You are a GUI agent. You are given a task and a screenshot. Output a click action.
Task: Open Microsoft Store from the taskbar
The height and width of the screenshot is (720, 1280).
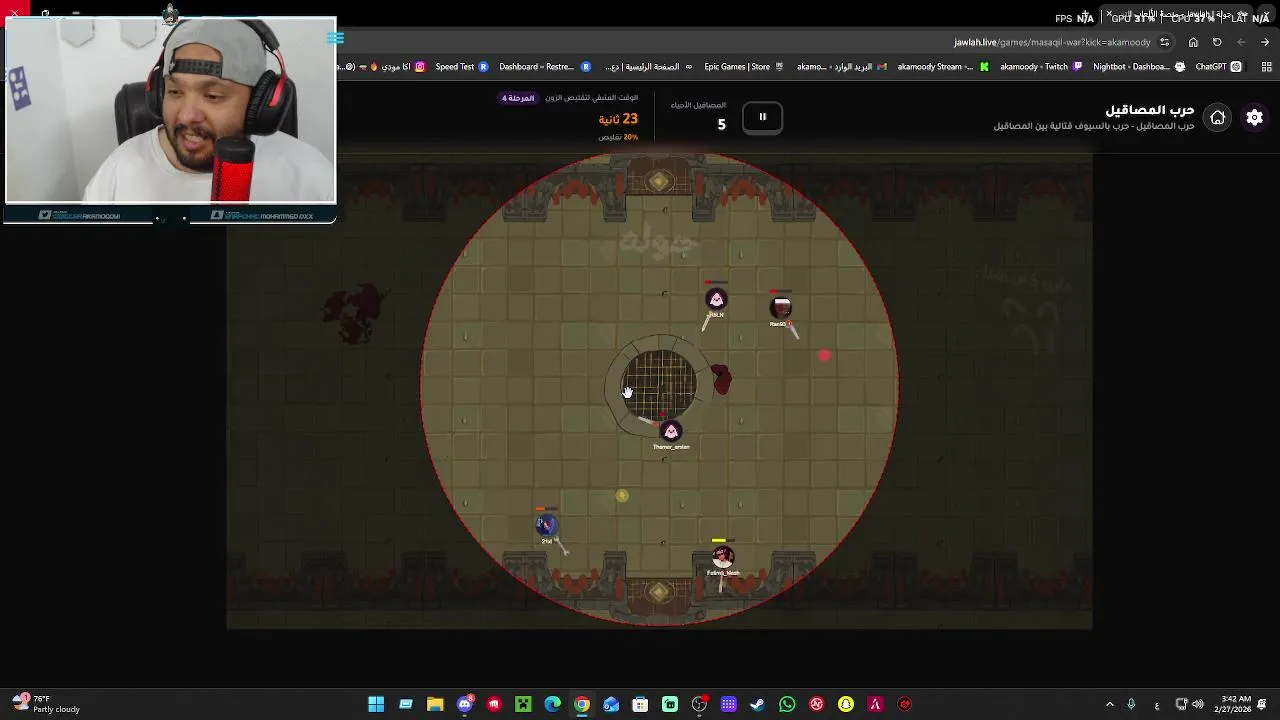pos(640,704)
